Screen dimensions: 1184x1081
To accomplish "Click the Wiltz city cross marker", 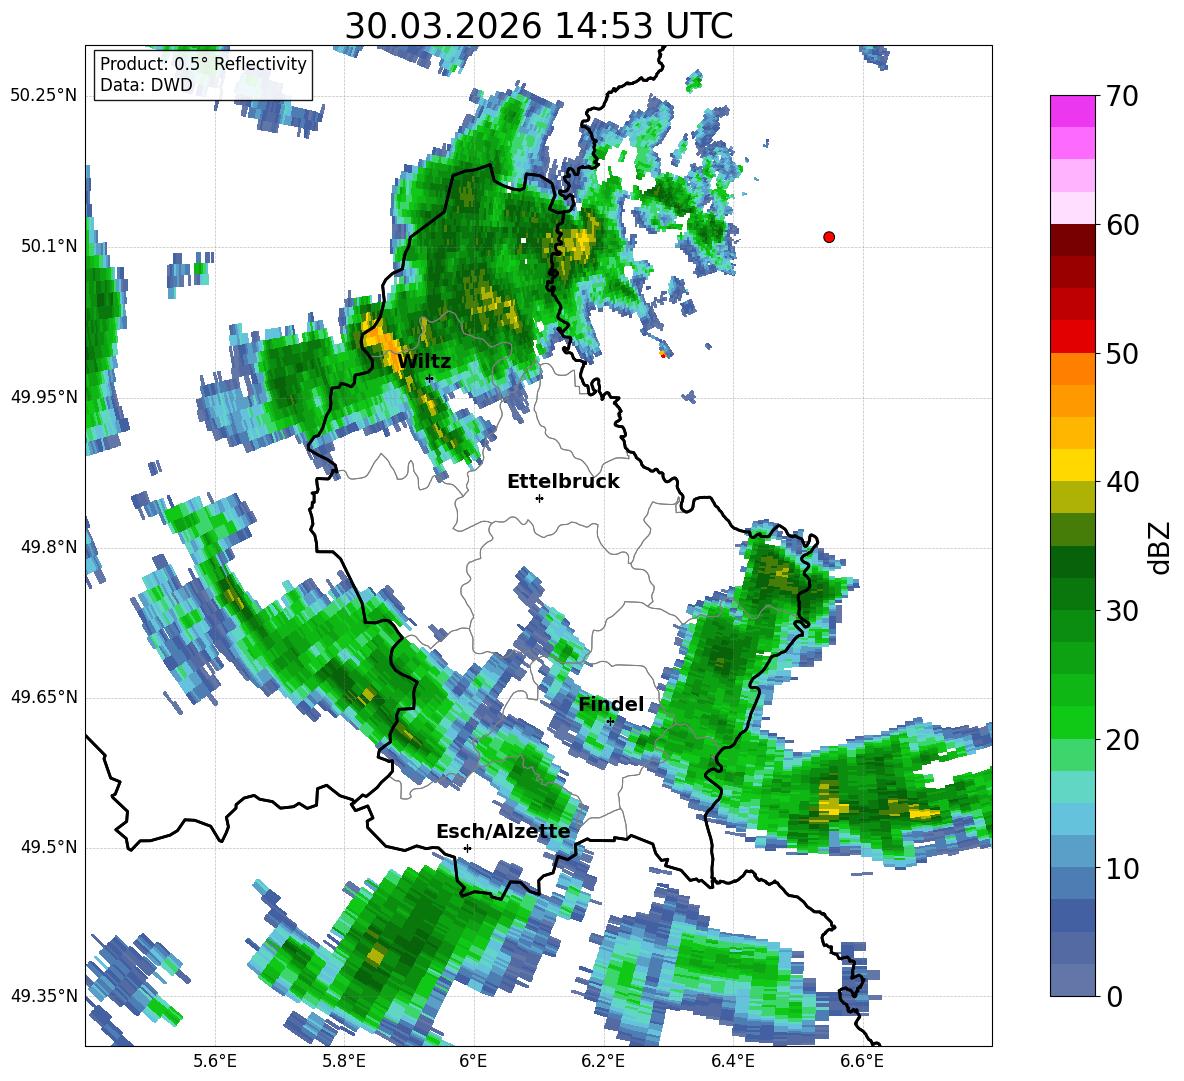I will (429, 379).
